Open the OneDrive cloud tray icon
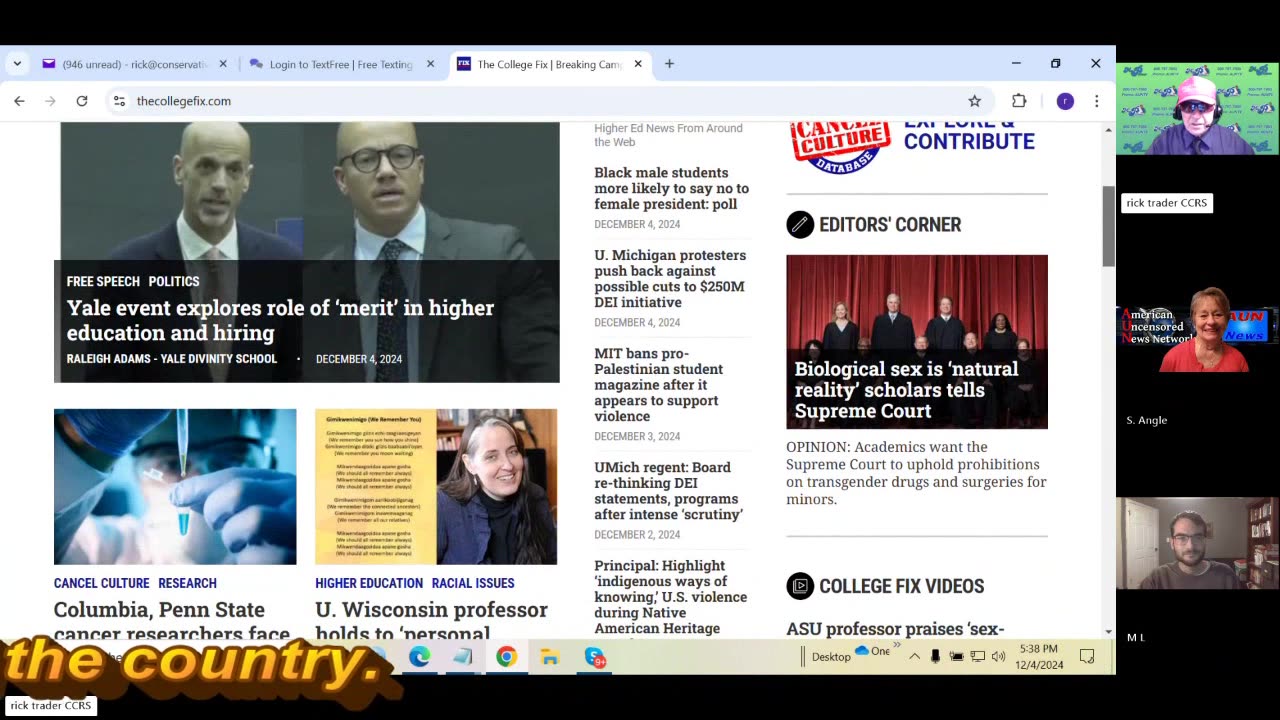 863,651
